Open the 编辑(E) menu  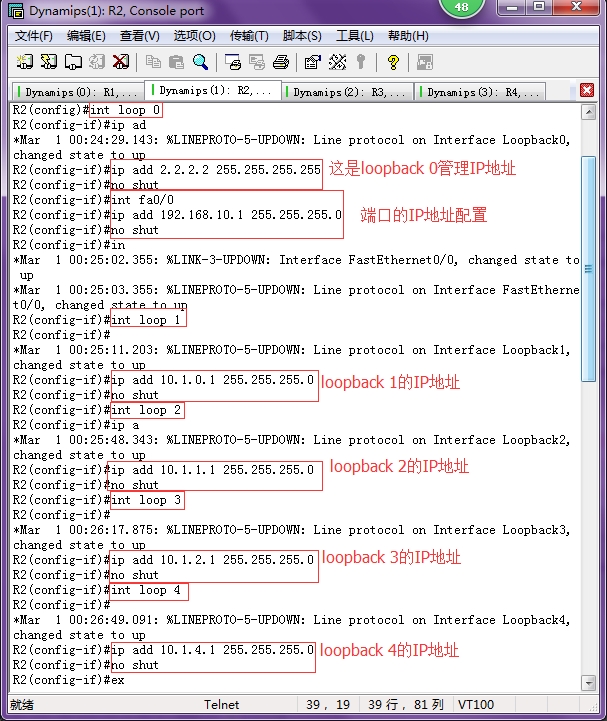click(x=86, y=36)
